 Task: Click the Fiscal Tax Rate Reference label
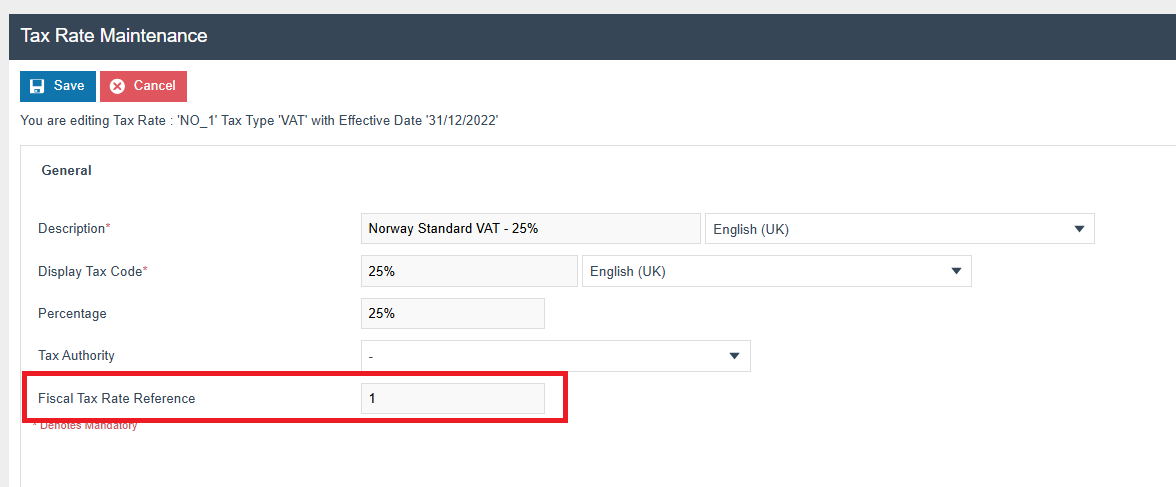click(x=116, y=398)
